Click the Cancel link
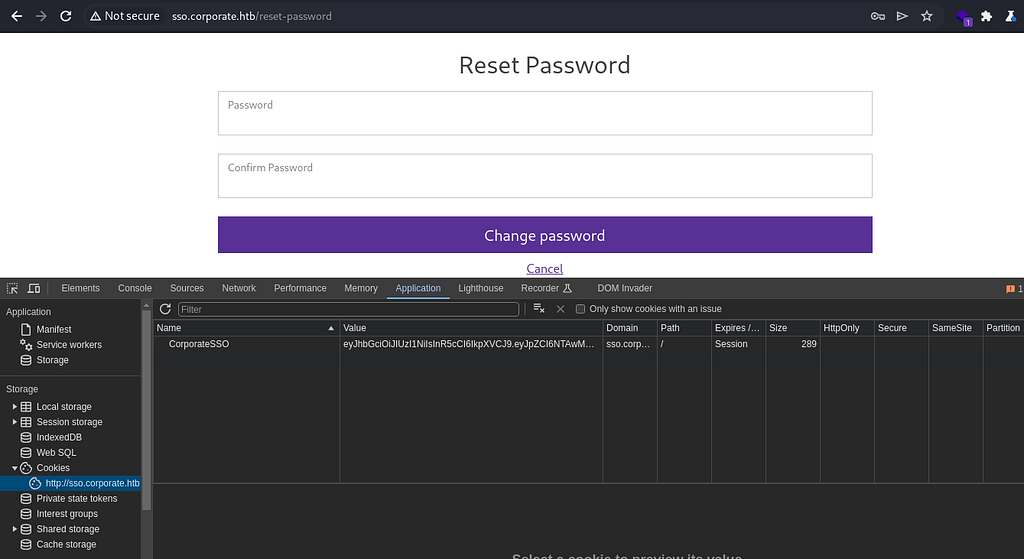This screenshot has height=559, width=1024. click(545, 268)
